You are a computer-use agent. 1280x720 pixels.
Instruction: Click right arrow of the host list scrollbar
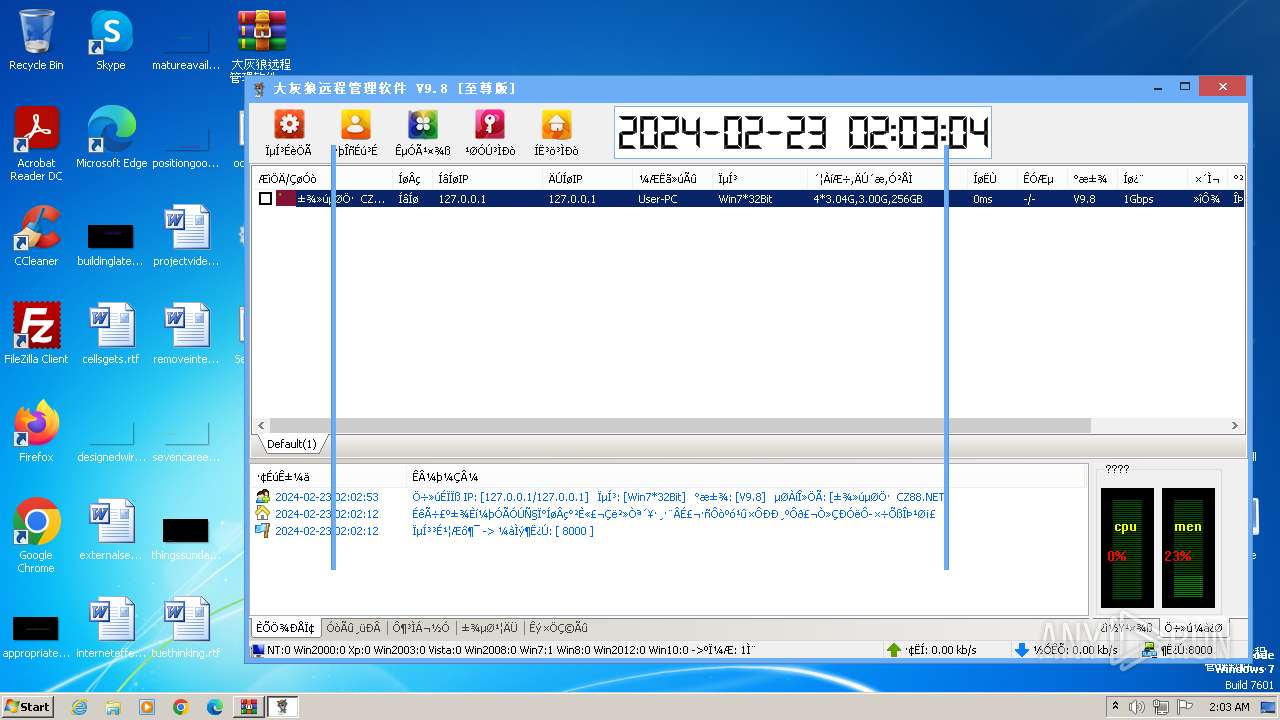(1236, 426)
